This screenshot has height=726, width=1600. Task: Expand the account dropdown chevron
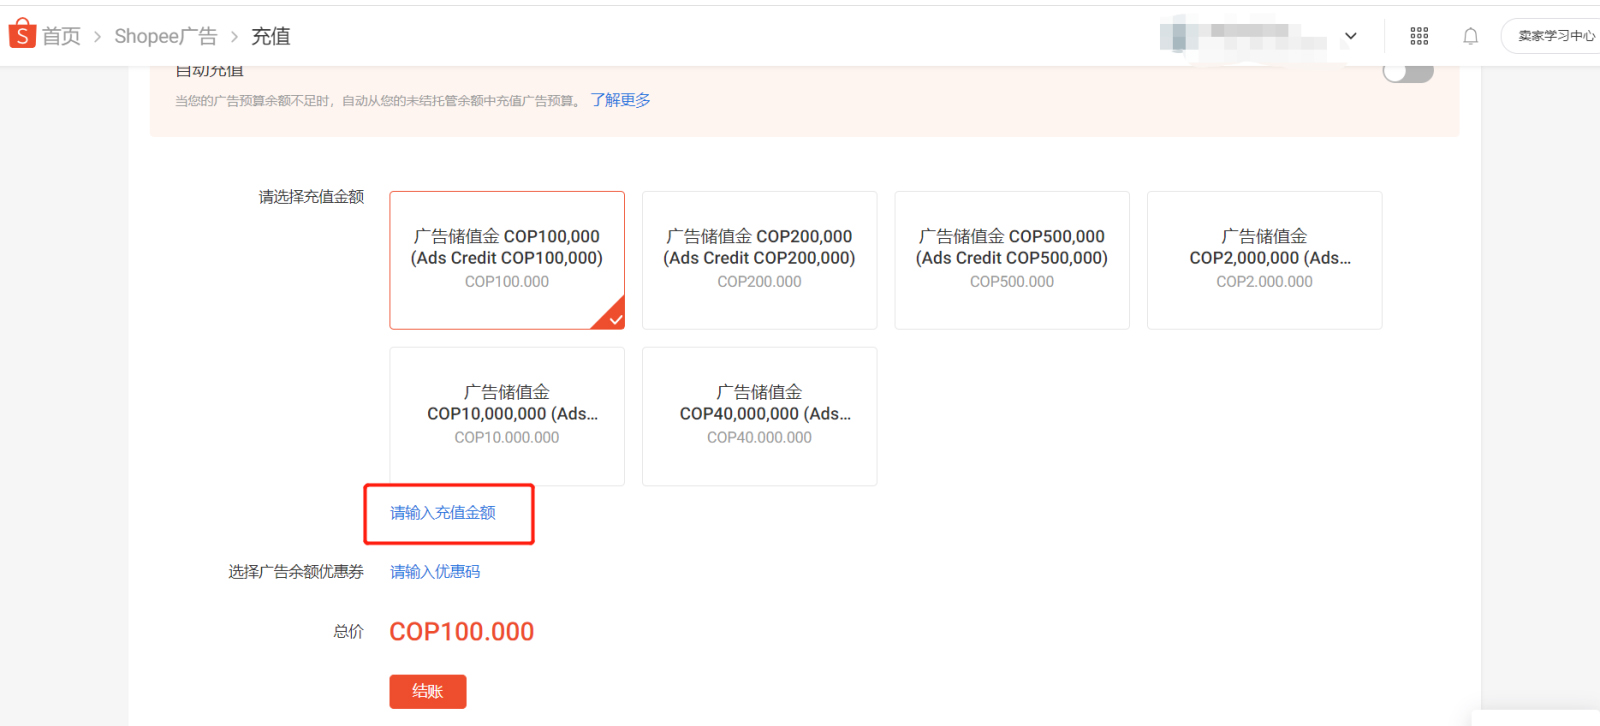point(1350,36)
